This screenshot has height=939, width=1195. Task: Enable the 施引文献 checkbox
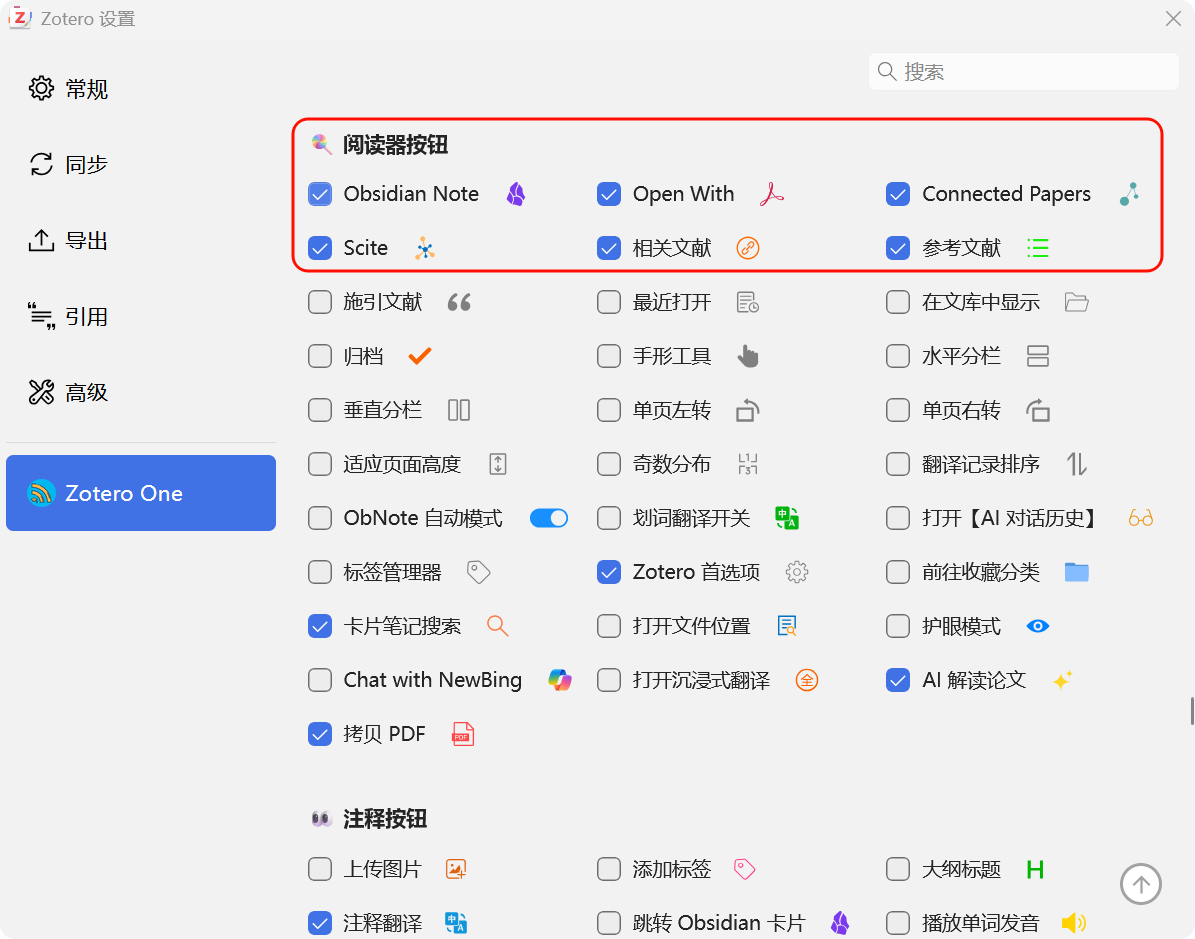[320, 303]
